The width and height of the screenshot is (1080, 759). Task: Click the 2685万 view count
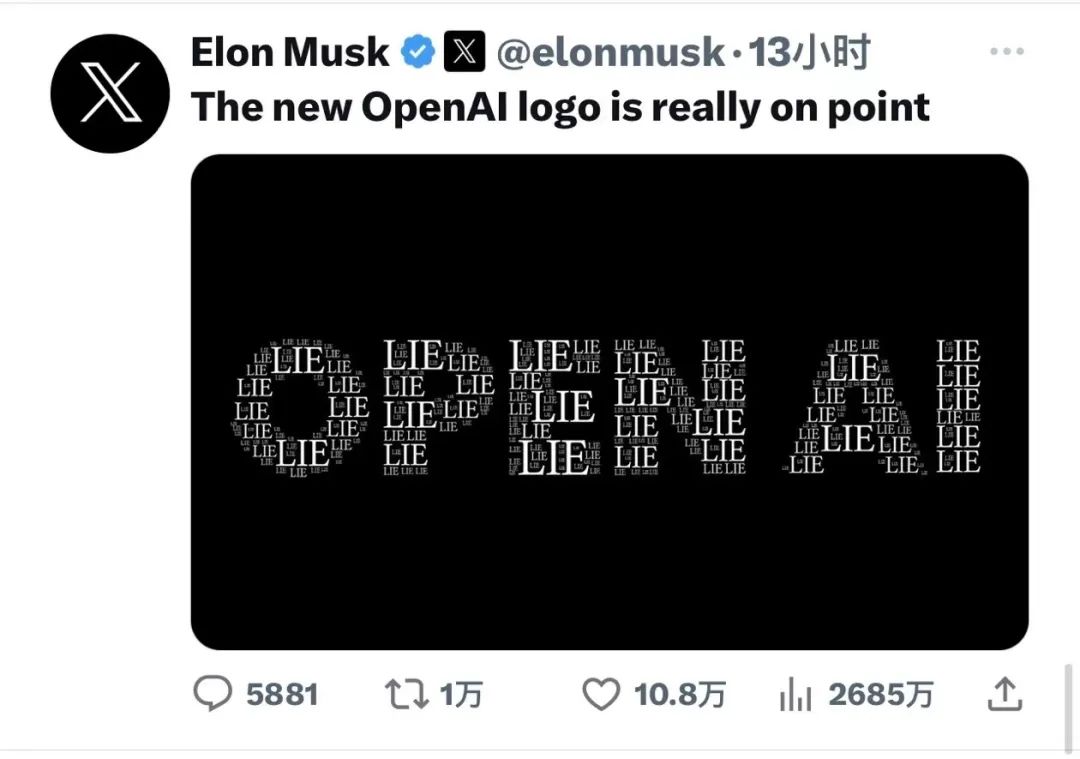(881, 694)
